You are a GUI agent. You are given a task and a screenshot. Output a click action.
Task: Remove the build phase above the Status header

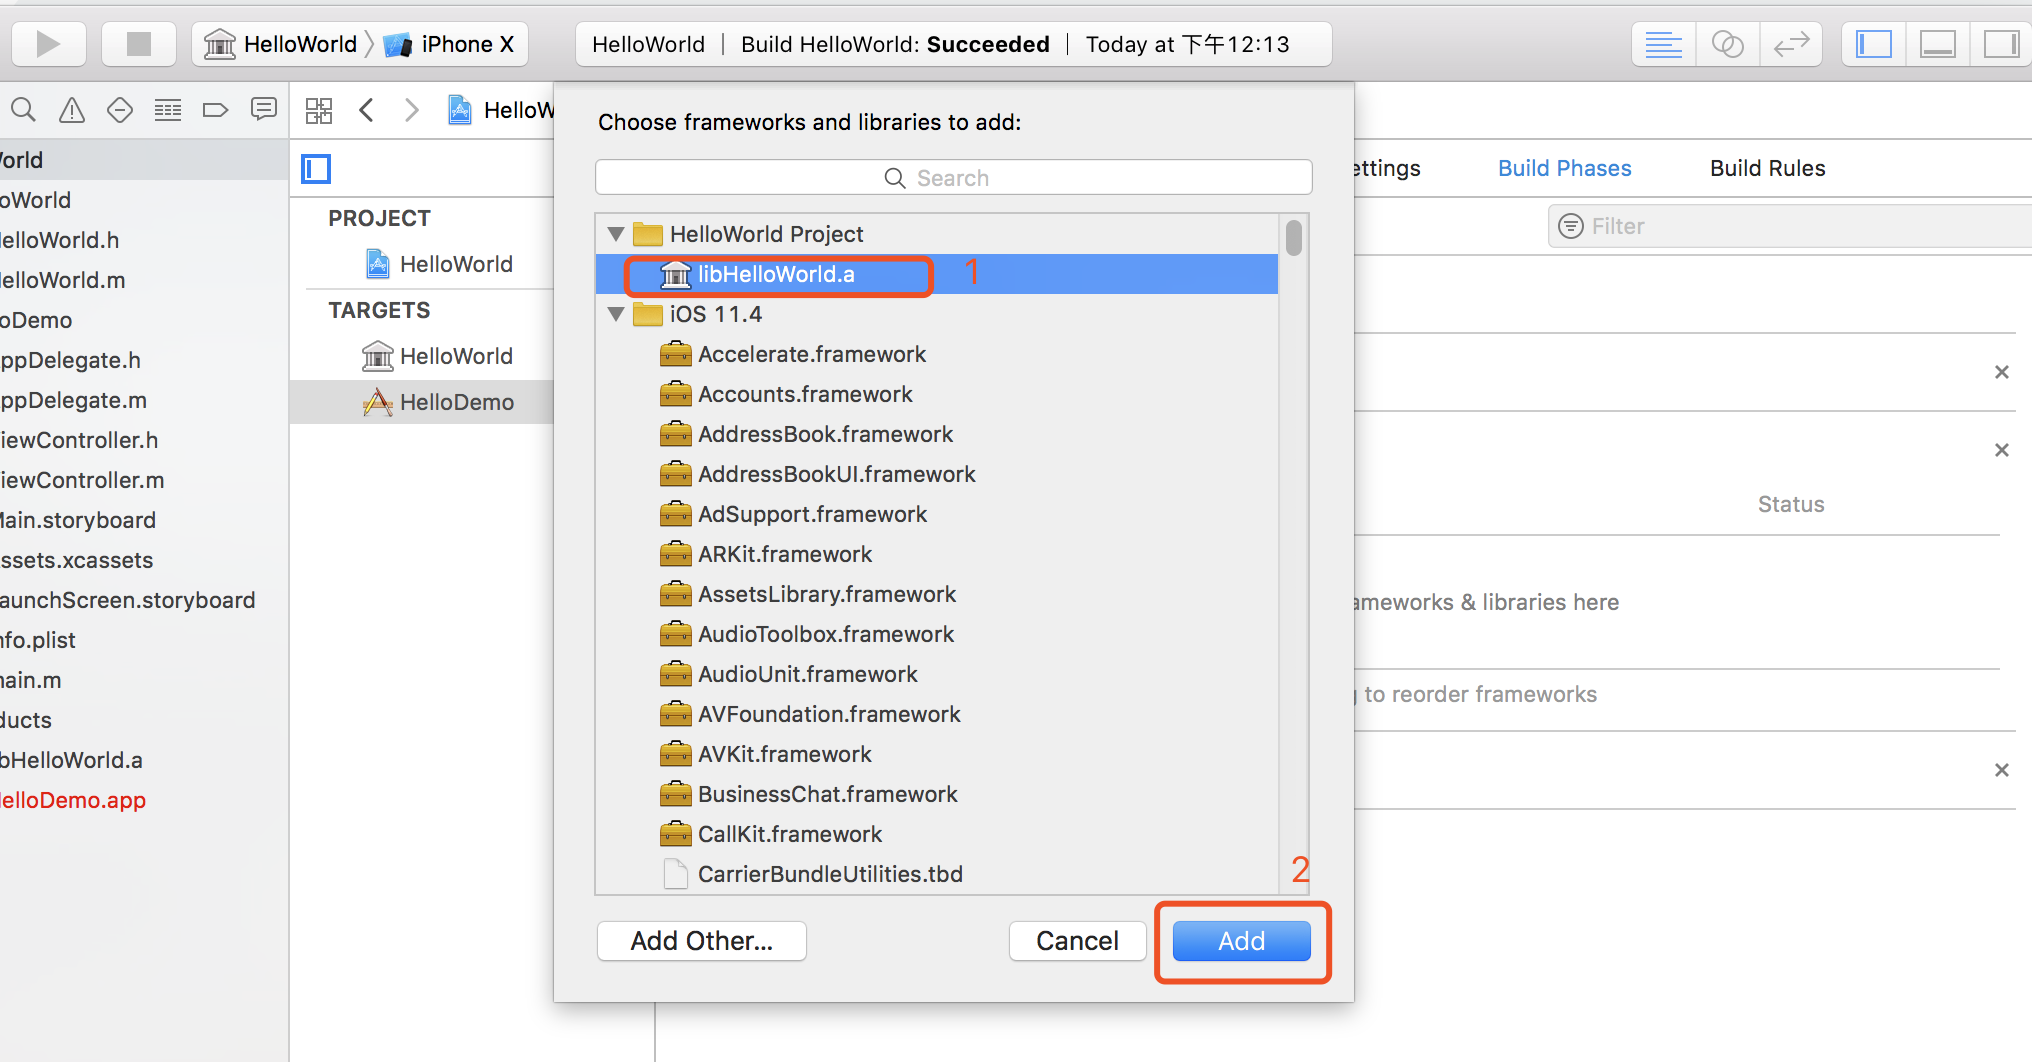[2002, 450]
